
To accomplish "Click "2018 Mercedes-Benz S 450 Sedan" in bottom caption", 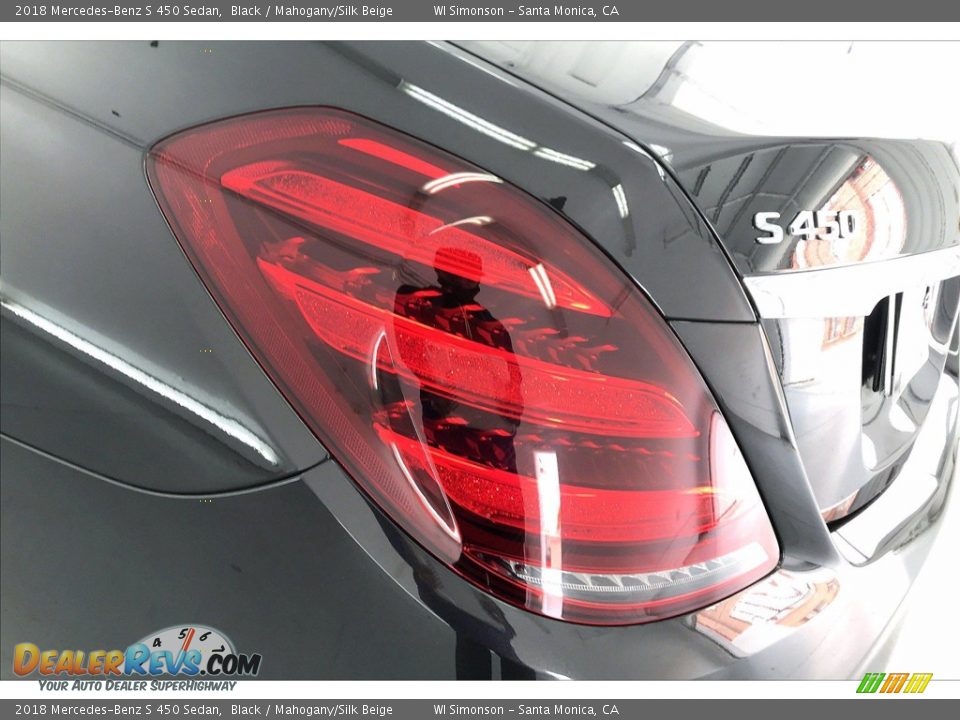I will [x=118, y=710].
